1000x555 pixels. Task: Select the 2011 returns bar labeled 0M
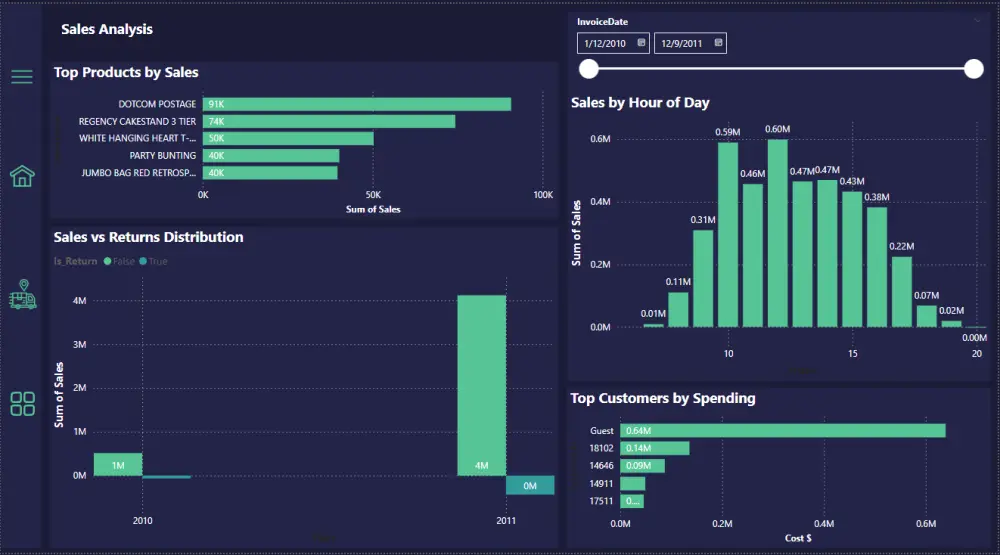(530, 485)
